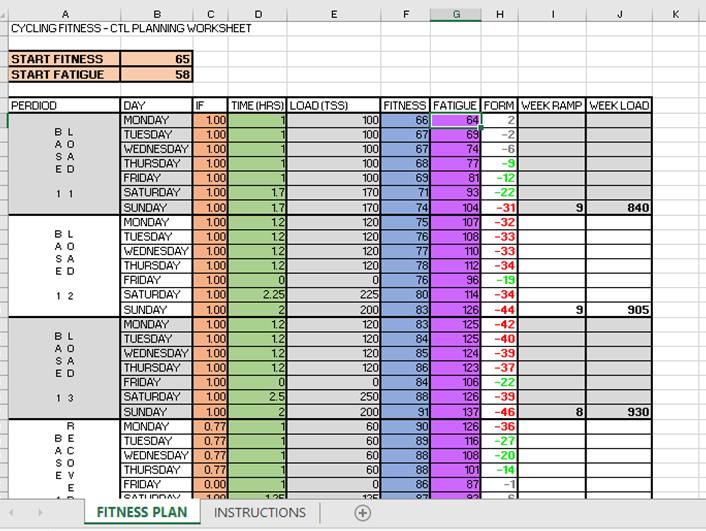
Task: Select column B header
Action: click(157, 14)
